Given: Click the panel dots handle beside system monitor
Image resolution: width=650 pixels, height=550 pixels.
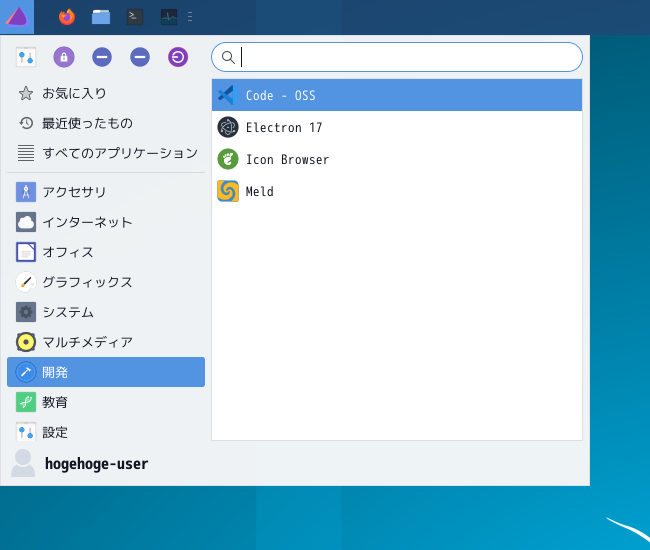Looking at the screenshot, I should click(x=190, y=17).
